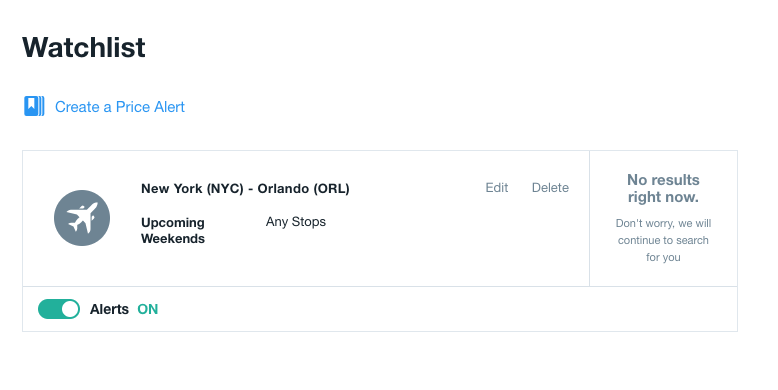Click the Watchlist page heading

pyautogui.click(x=84, y=48)
